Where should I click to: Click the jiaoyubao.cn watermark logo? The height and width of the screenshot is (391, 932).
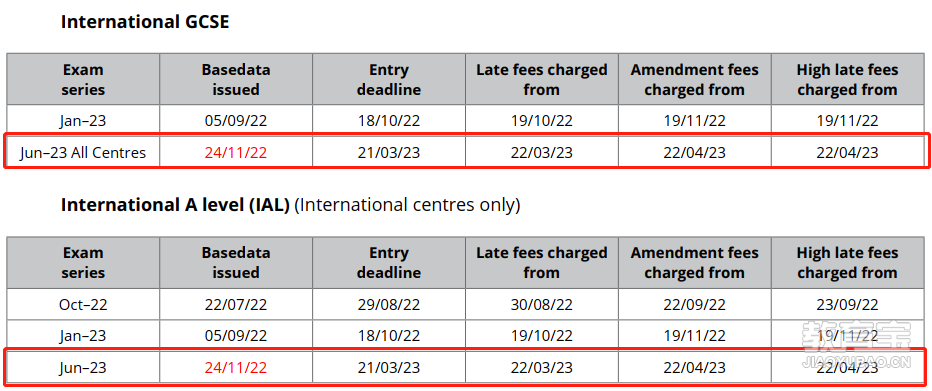coord(857,344)
